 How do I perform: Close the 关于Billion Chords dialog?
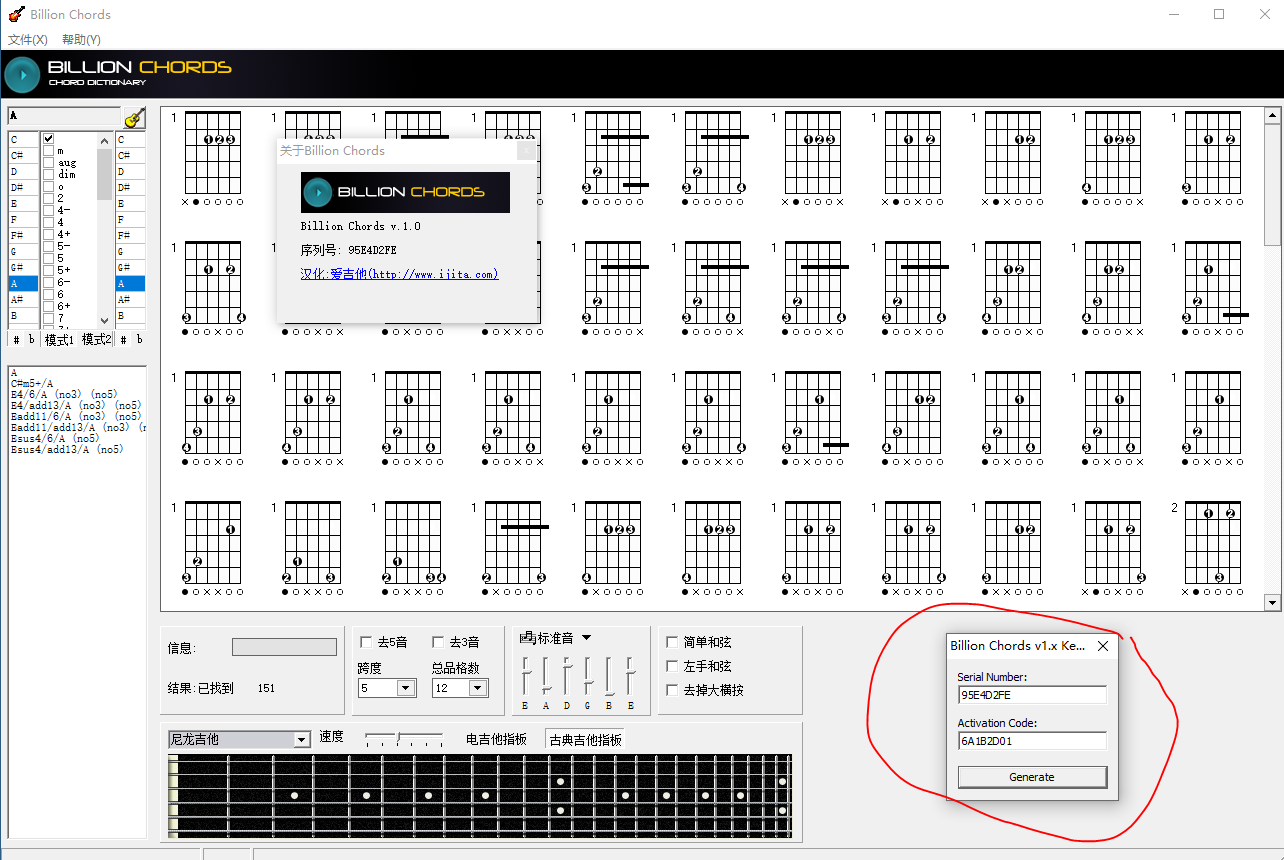pyautogui.click(x=526, y=151)
